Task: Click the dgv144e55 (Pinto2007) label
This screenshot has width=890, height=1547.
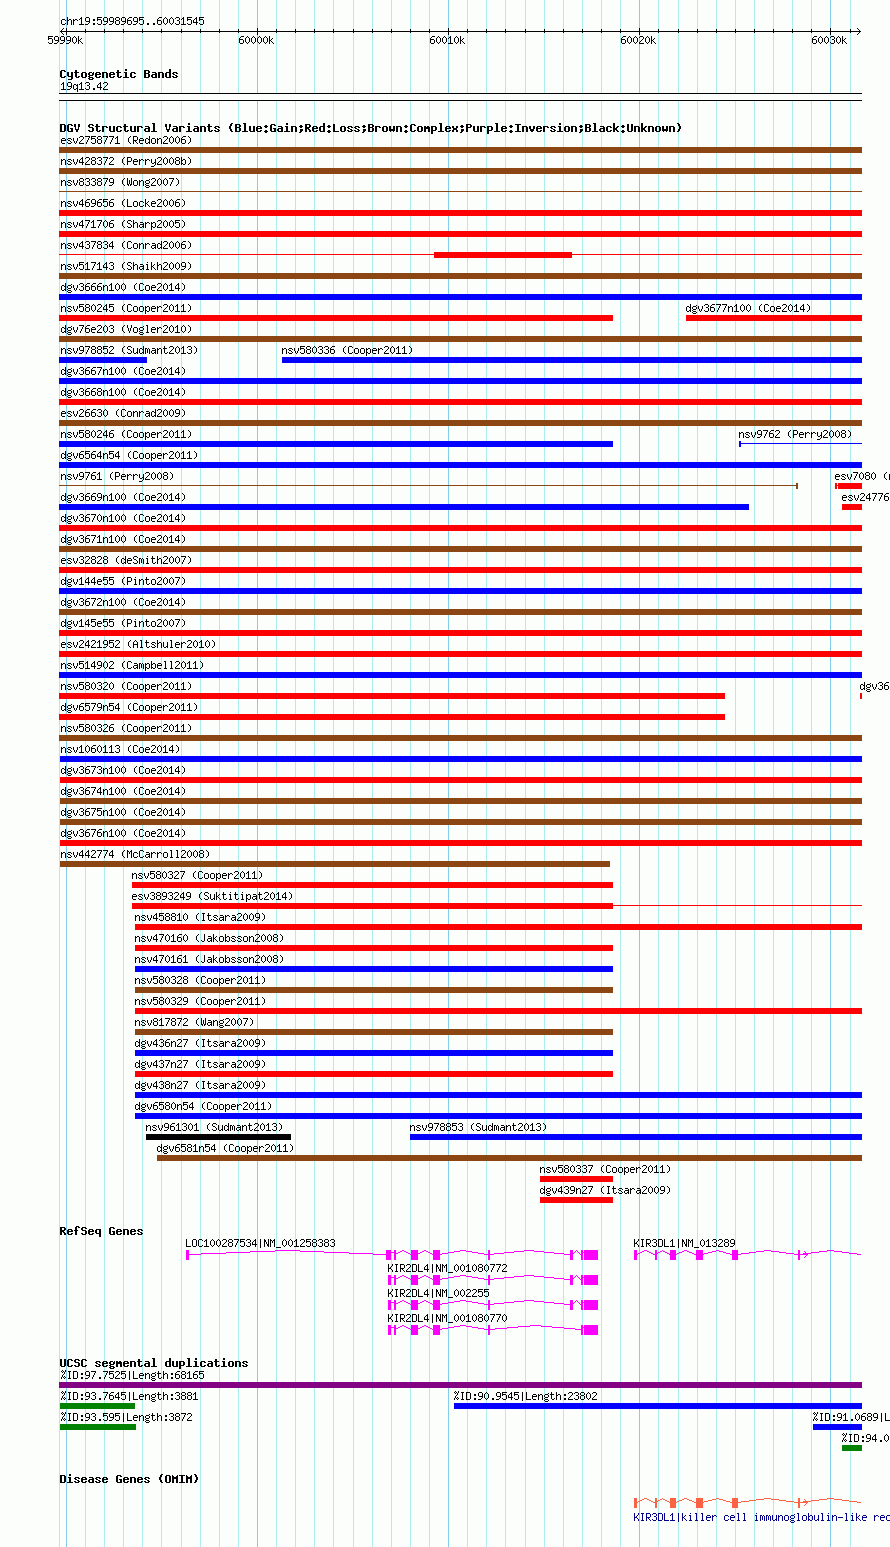Action: pyautogui.click(x=123, y=581)
